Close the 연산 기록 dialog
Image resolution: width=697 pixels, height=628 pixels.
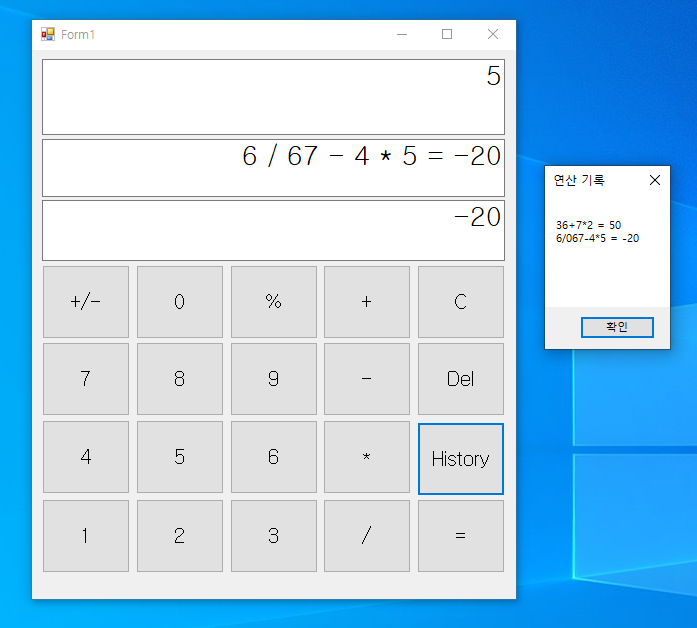pyautogui.click(x=655, y=180)
